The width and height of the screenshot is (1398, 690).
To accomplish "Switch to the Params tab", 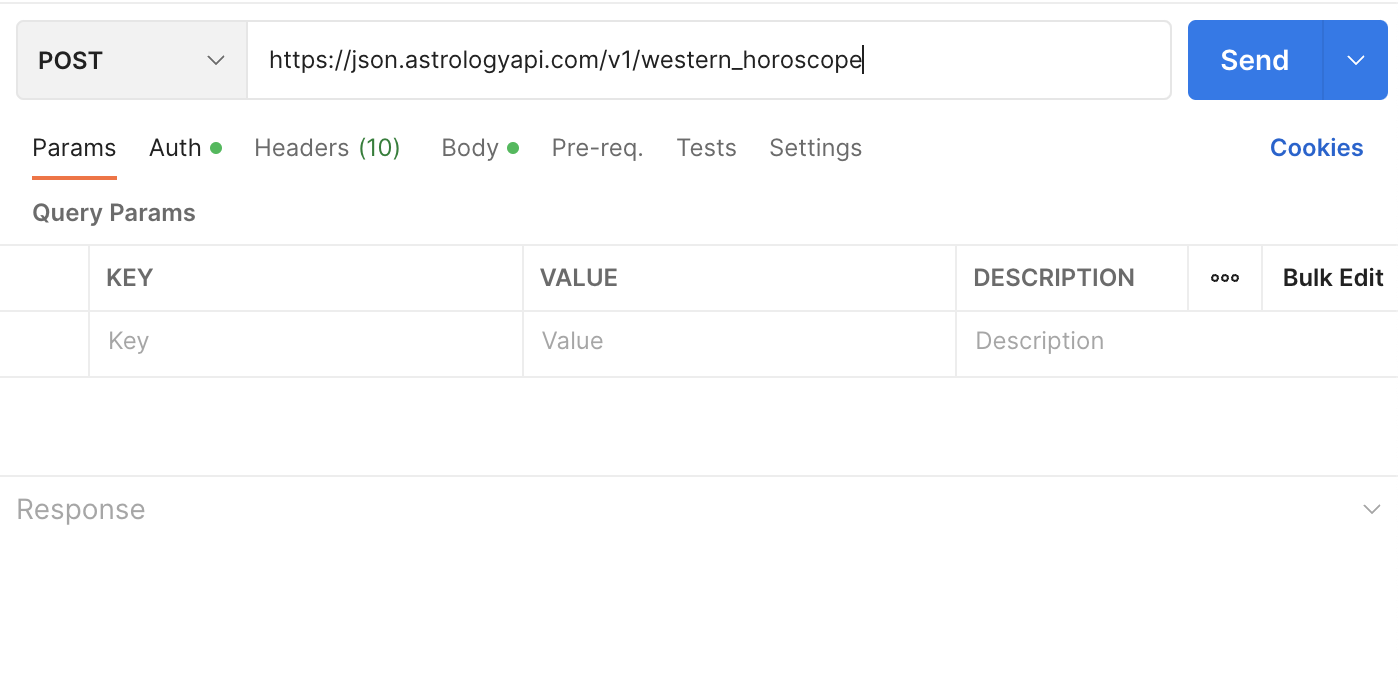I will coord(74,148).
